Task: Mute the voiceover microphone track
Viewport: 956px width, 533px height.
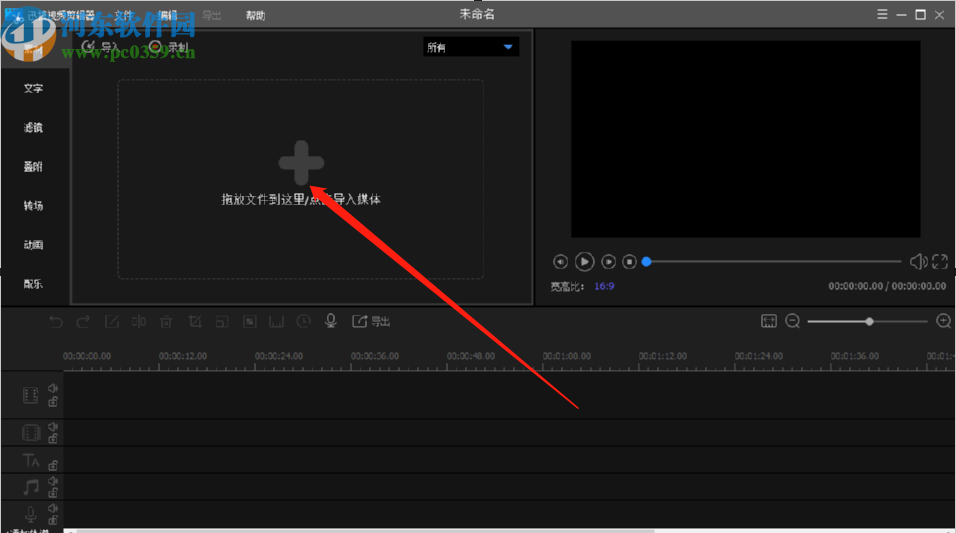Action: (x=53, y=508)
